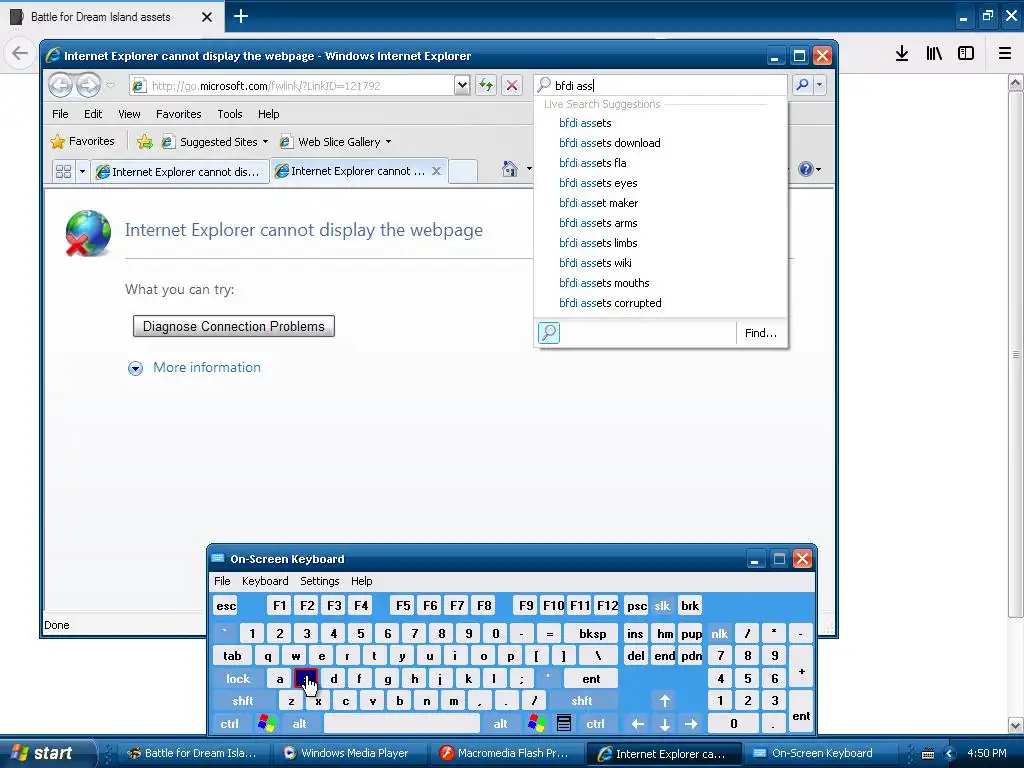1024x768 pixels.
Task: Click the Find... button in suggestions panel
Action: 761,332
